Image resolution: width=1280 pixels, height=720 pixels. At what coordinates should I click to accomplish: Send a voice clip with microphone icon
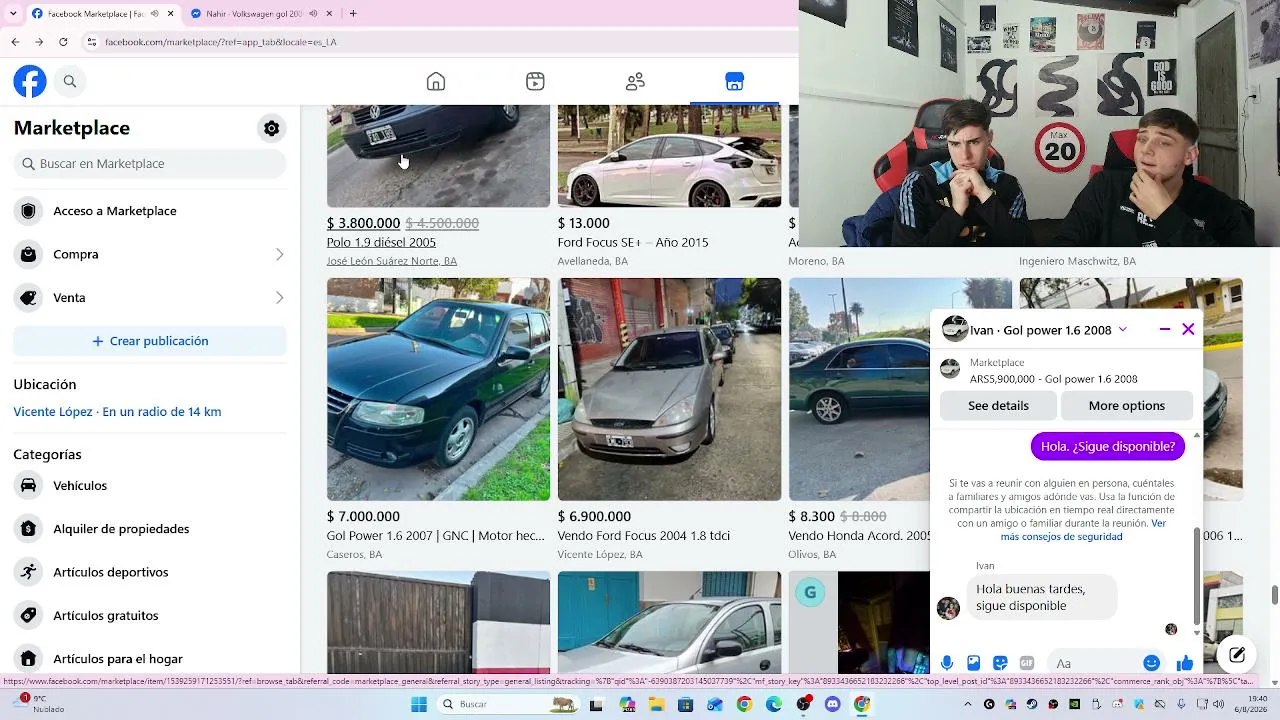coord(947,663)
